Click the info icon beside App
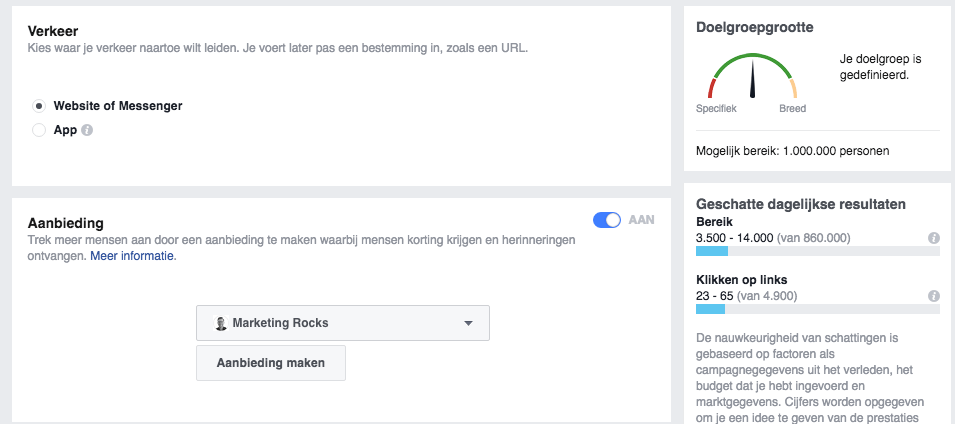 pyautogui.click(x=87, y=130)
